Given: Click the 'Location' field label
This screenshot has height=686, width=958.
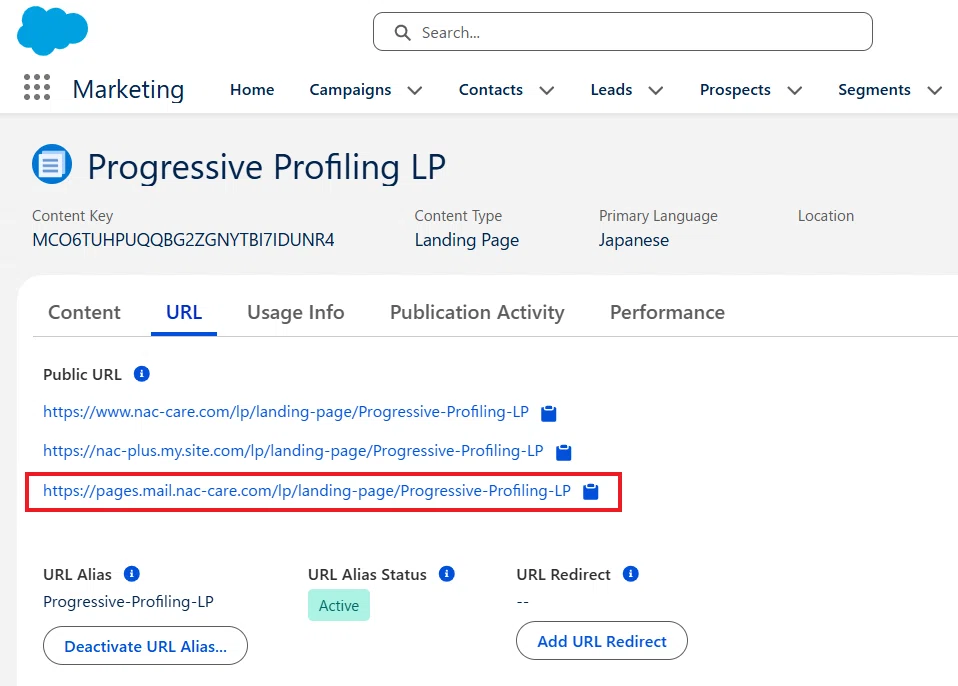Looking at the screenshot, I should tap(825, 216).
